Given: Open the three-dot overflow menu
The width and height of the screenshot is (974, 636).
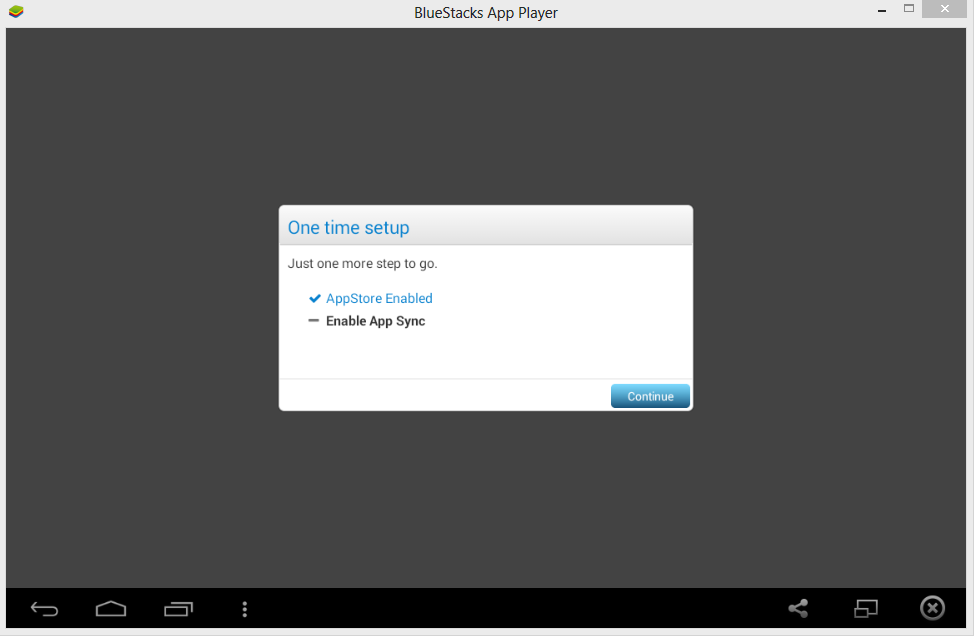Looking at the screenshot, I should (245, 609).
